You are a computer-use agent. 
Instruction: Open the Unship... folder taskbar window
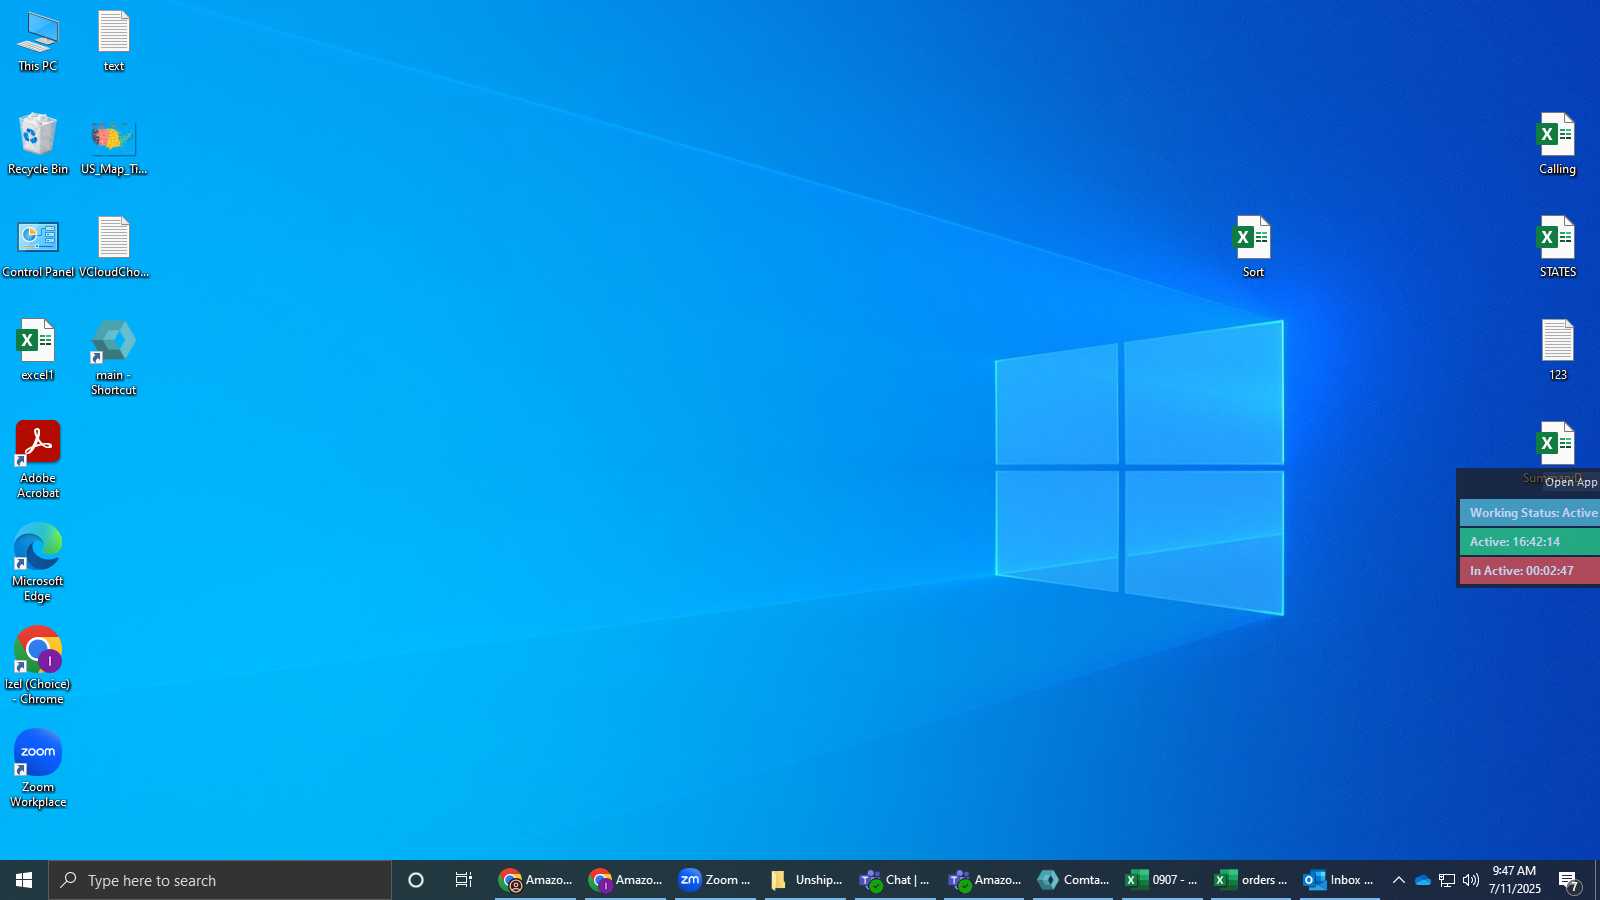coord(805,880)
